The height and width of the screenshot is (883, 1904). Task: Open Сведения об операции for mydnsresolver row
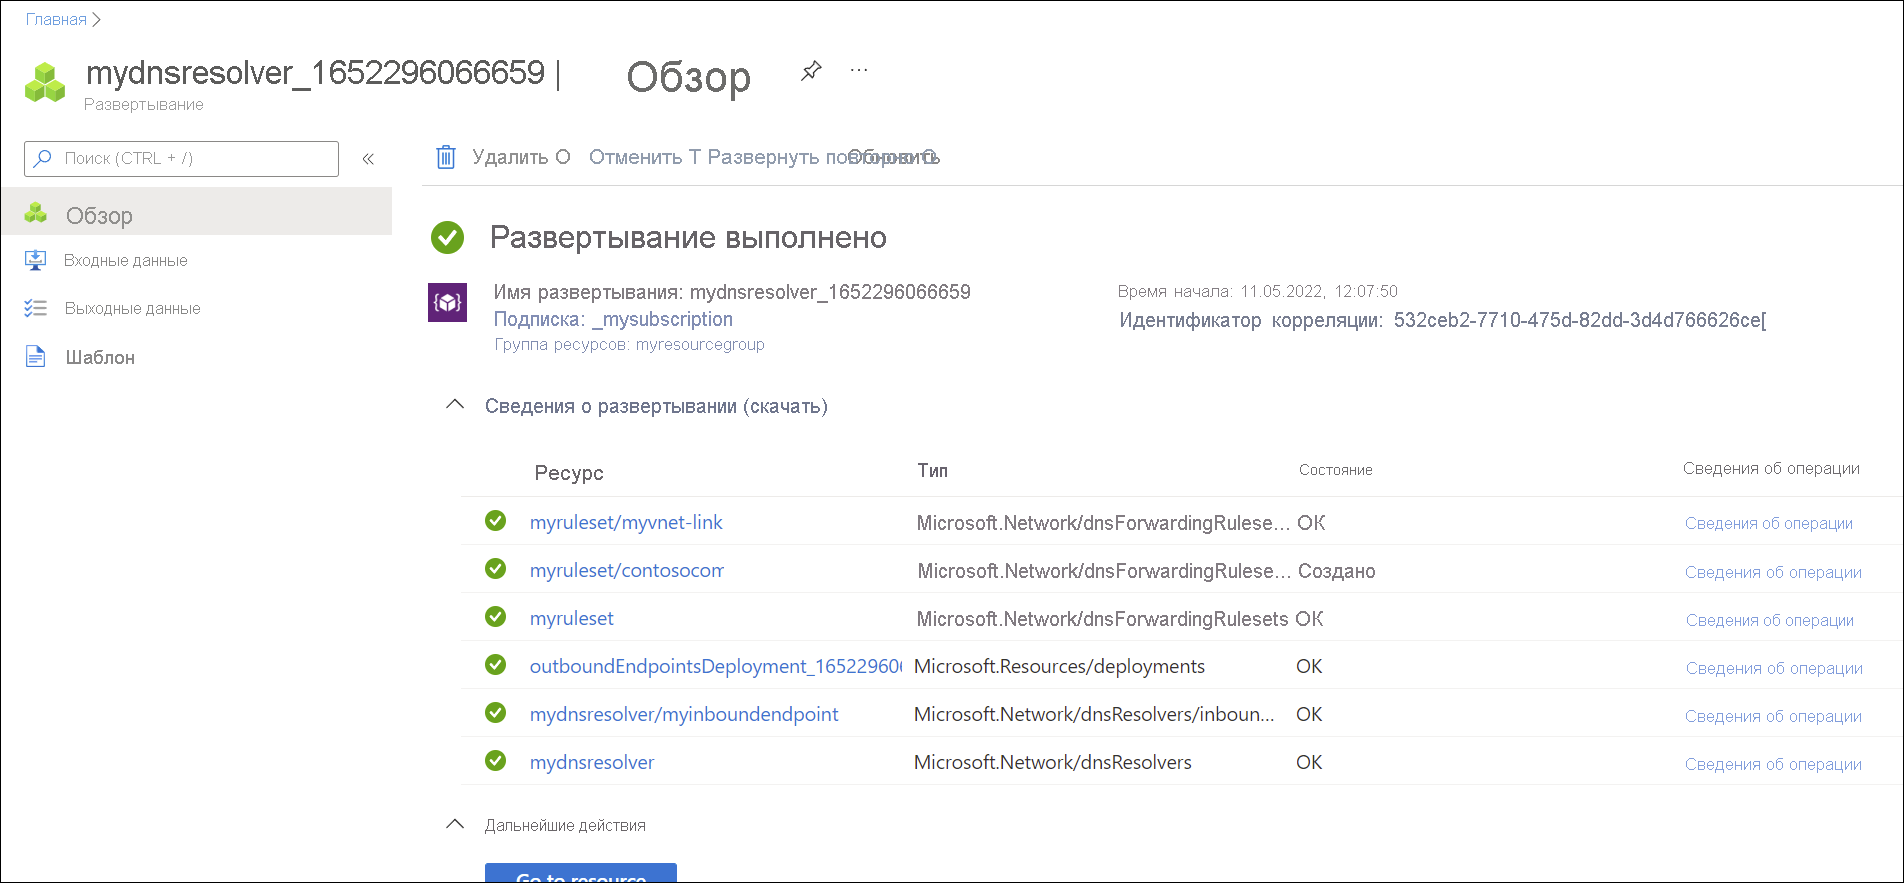coord(1773,764)
